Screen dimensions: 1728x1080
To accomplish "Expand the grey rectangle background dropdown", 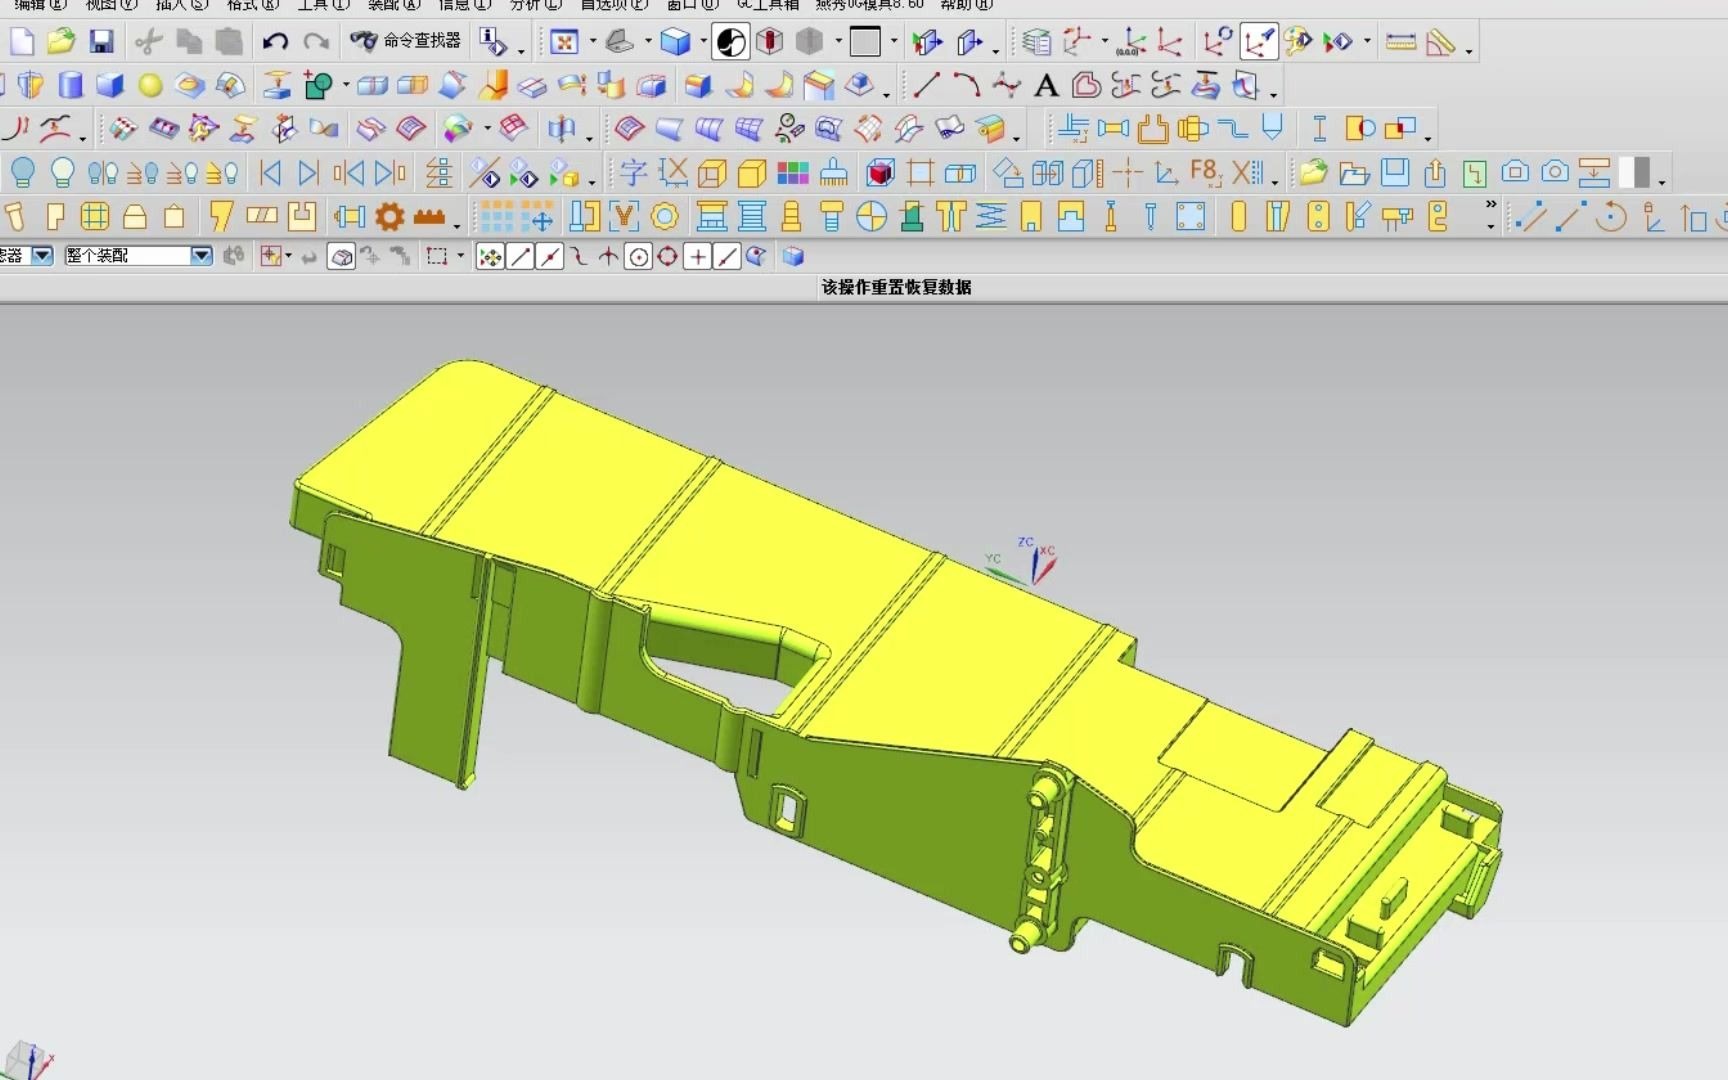I will tap(894, 42).
